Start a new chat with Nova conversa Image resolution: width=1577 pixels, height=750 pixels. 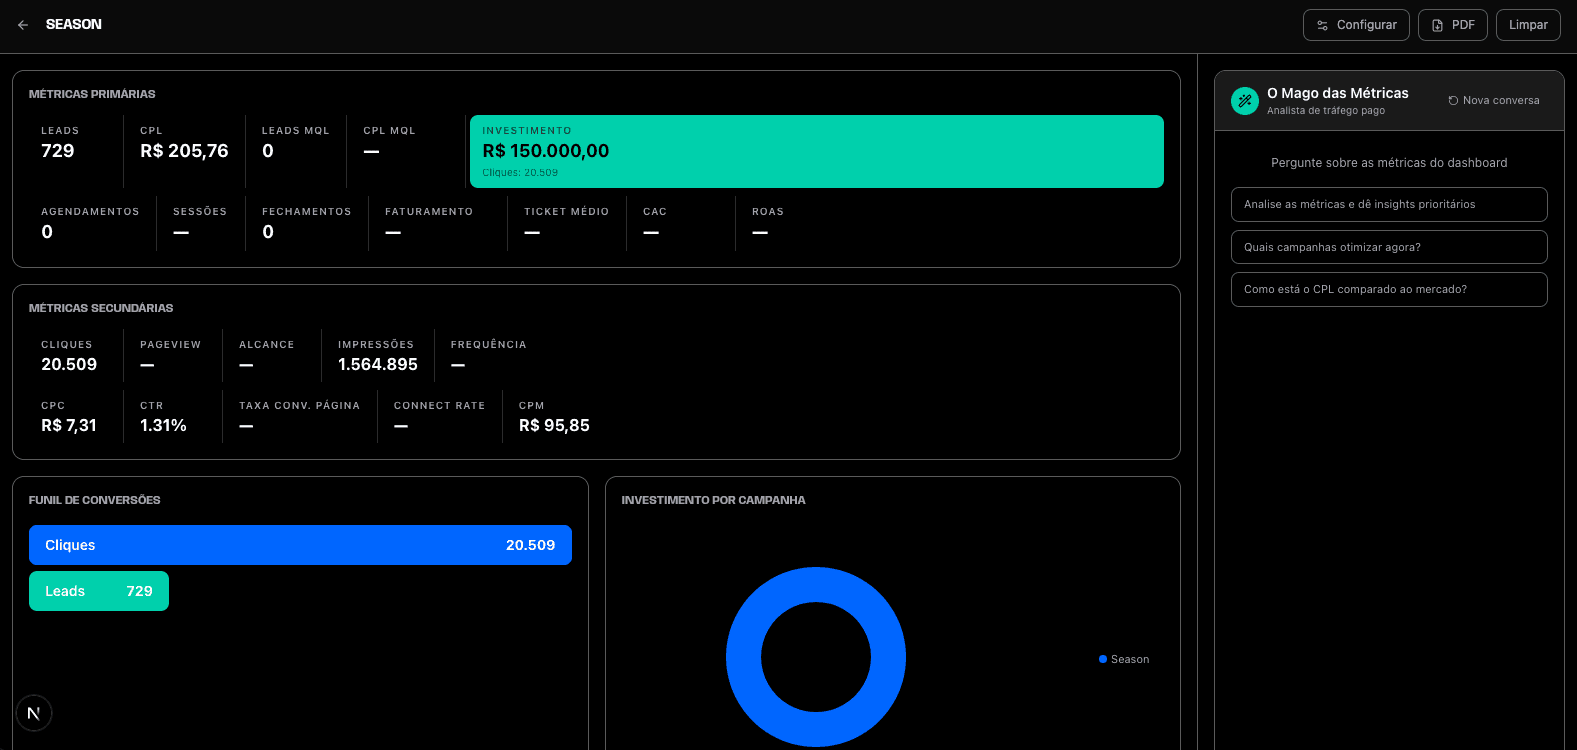1494,101
